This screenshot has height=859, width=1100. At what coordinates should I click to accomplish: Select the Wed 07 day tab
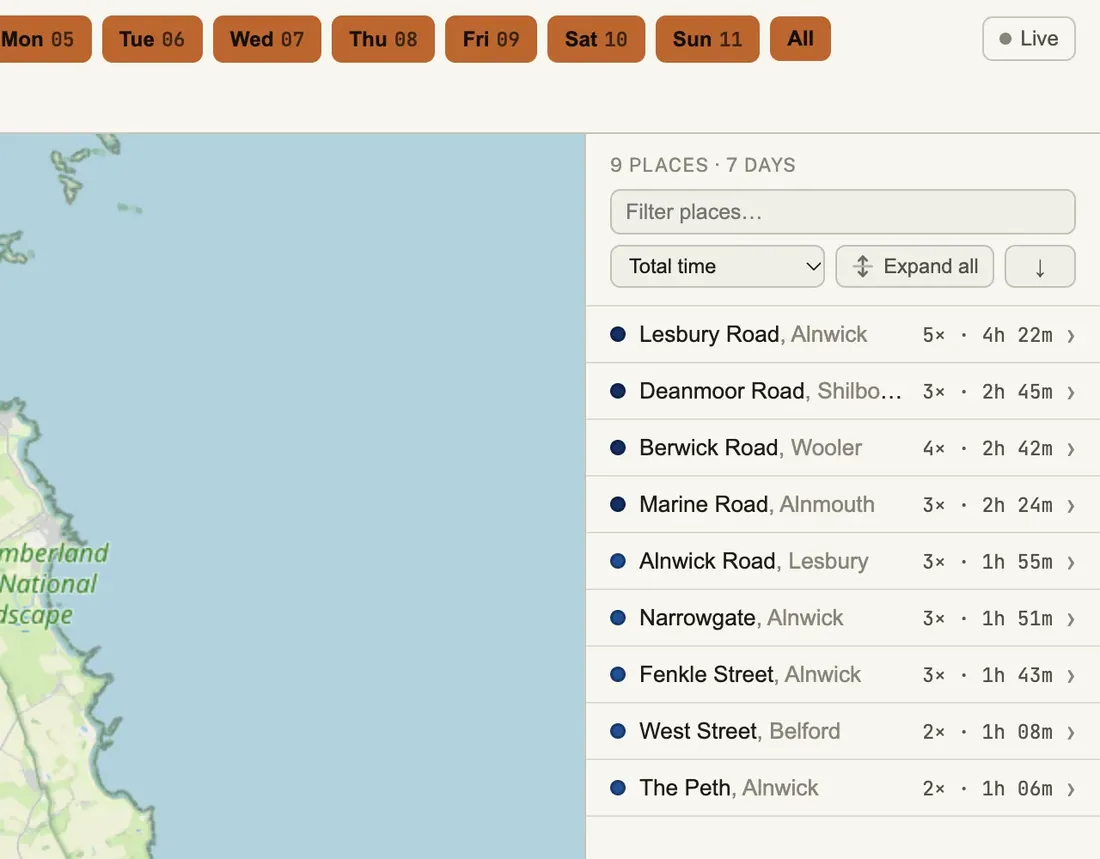[x=267, y=39]
